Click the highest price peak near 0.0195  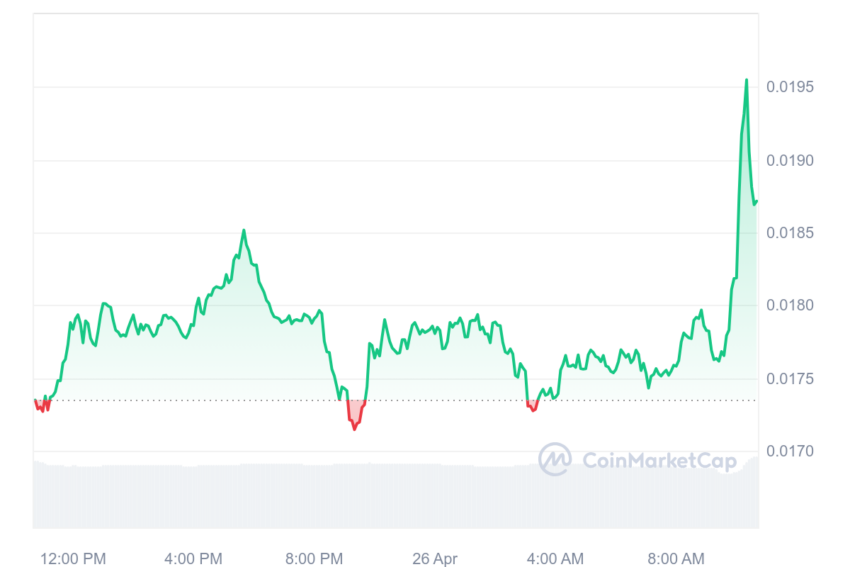746,80
